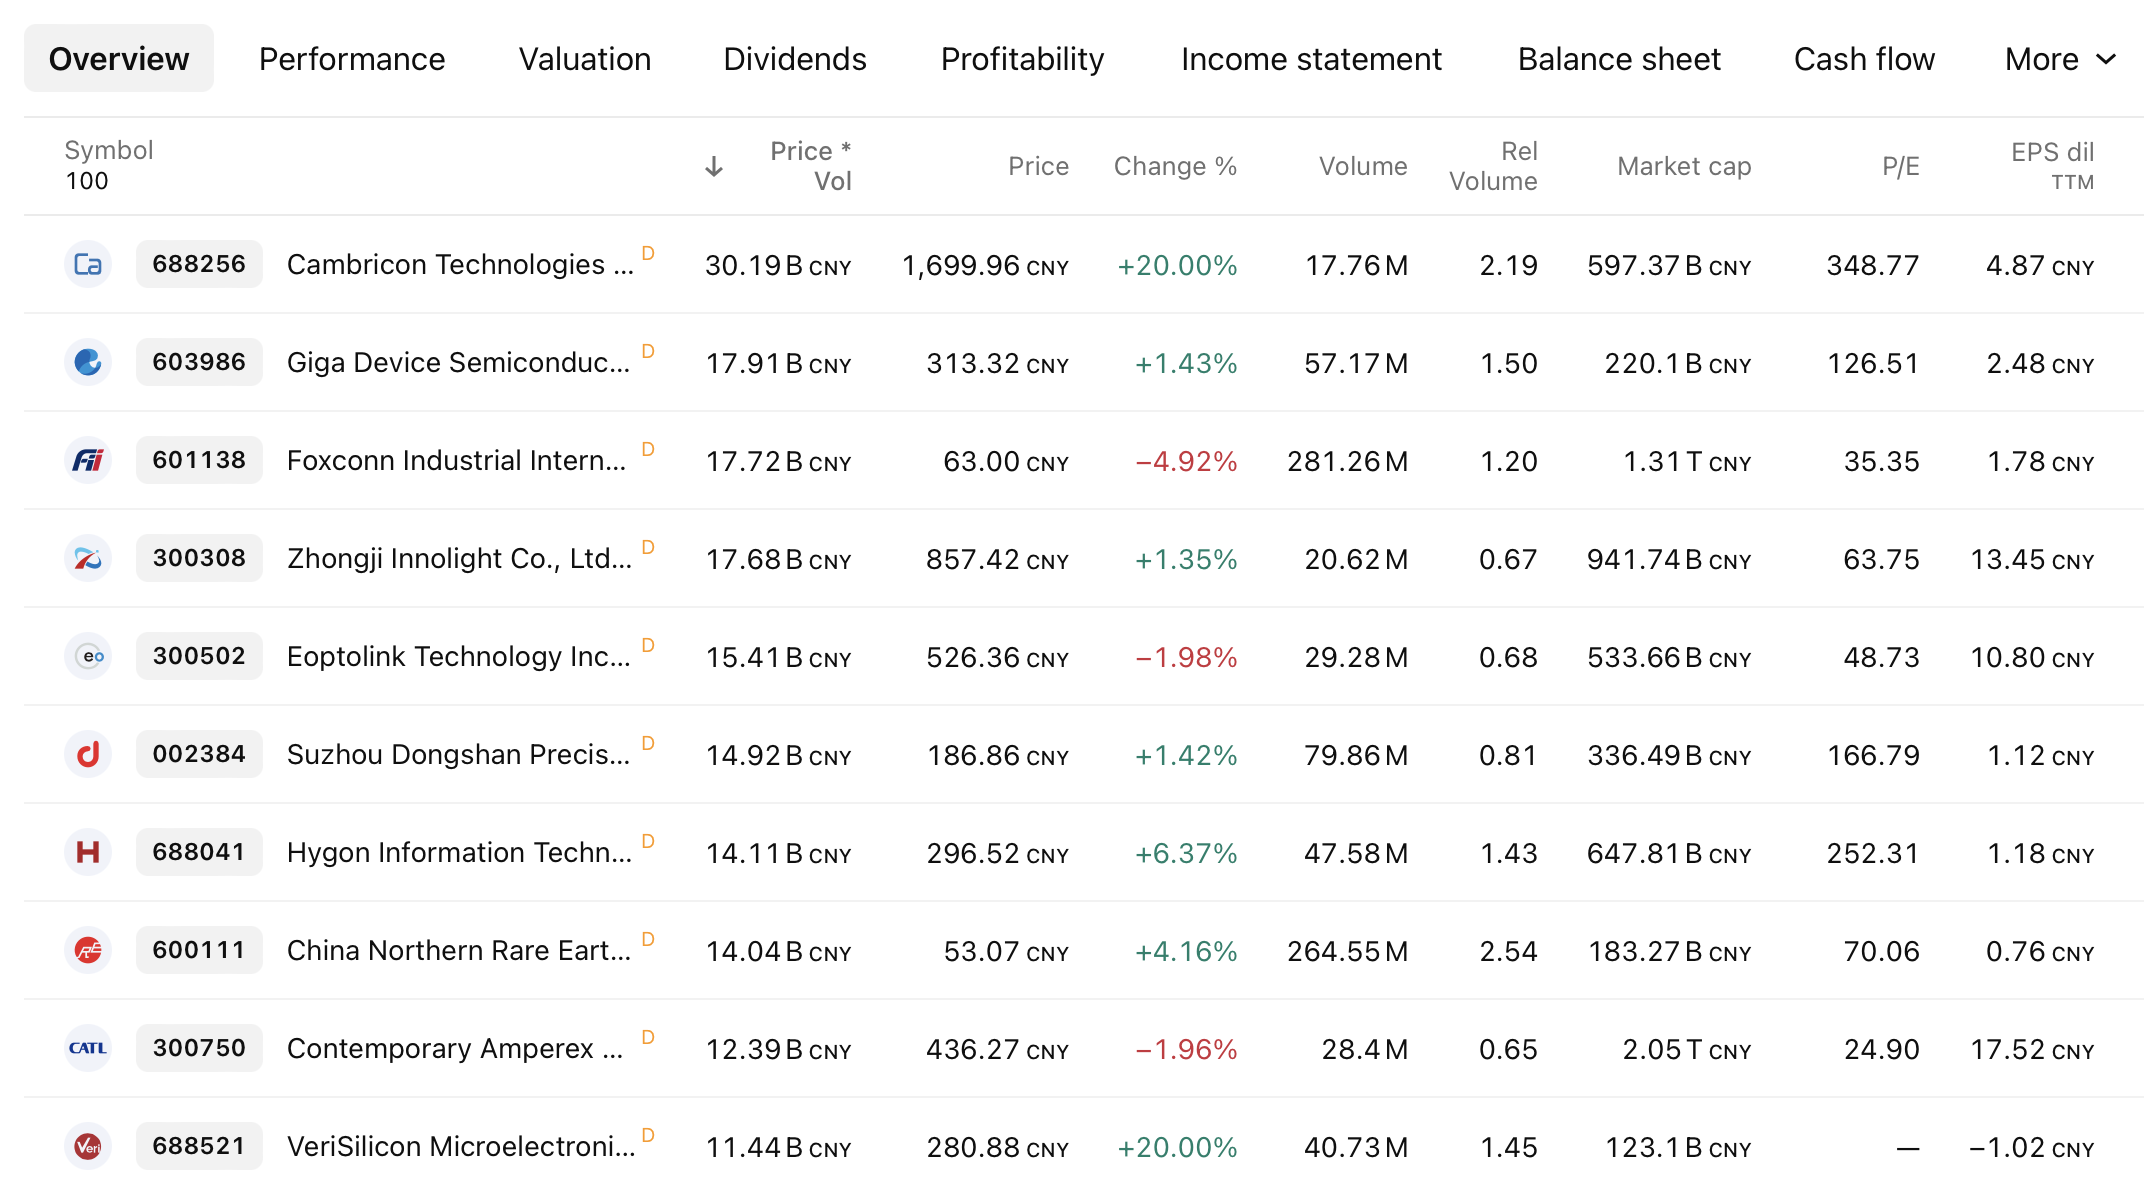Click the delayed-data D marker for Zhongji Innolight
Image resolution: width=2144 pixels, height=1186 pixels.
click(x=648, y=547)
